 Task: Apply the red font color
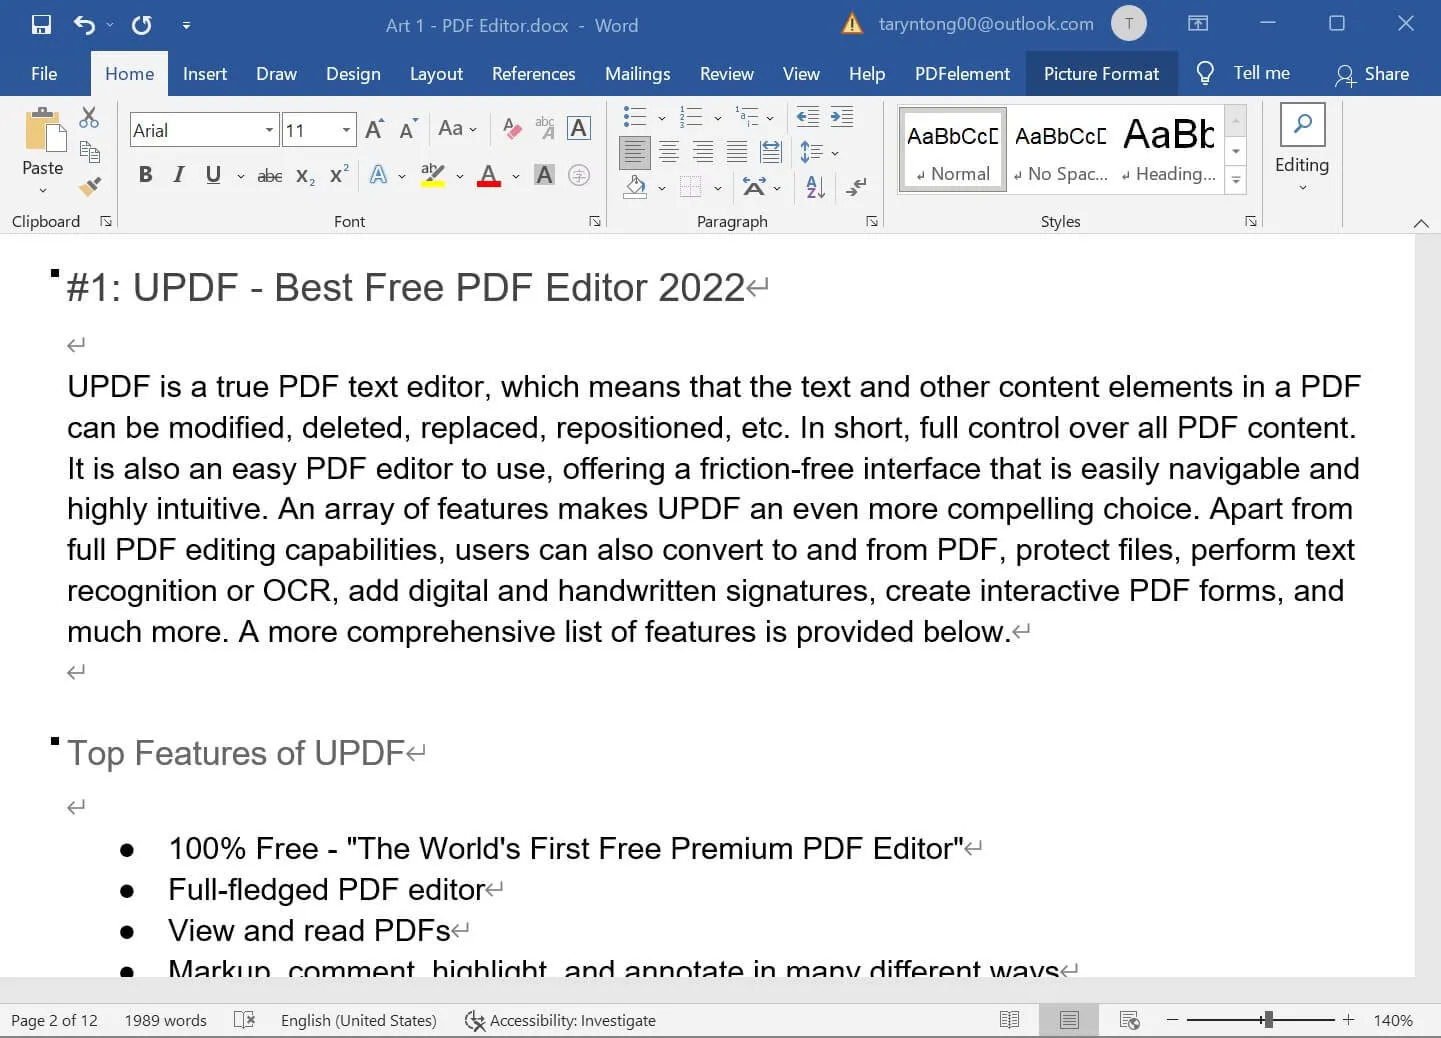(x=489, y=176)
